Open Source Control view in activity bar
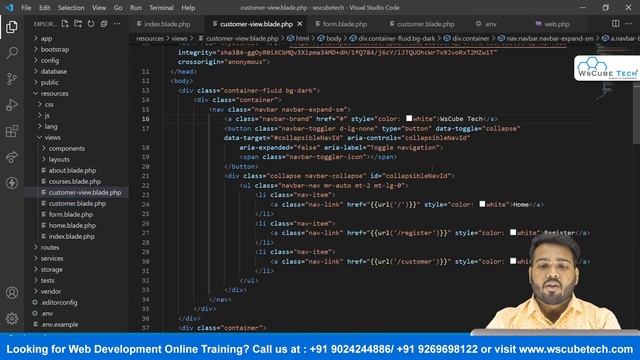640x360 pixels. click(12, 79)
